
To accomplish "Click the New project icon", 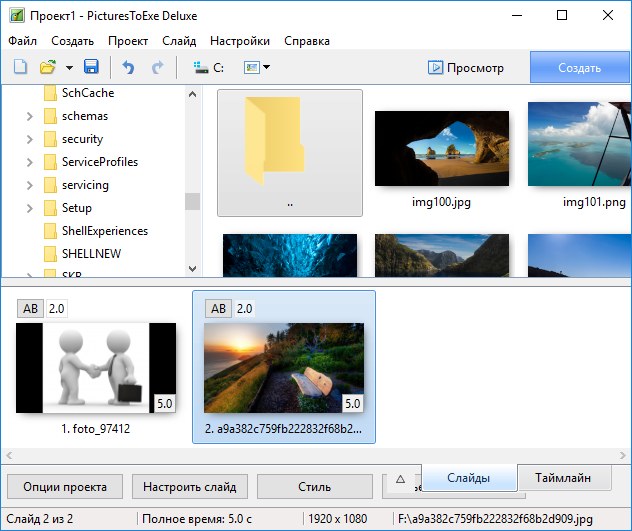I will click(x=20, y=67).
